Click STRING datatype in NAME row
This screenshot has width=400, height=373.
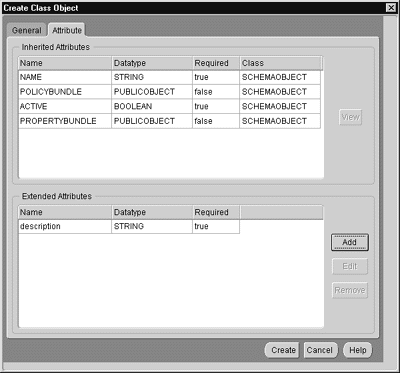pyautogui.click(x=152, y=77)
